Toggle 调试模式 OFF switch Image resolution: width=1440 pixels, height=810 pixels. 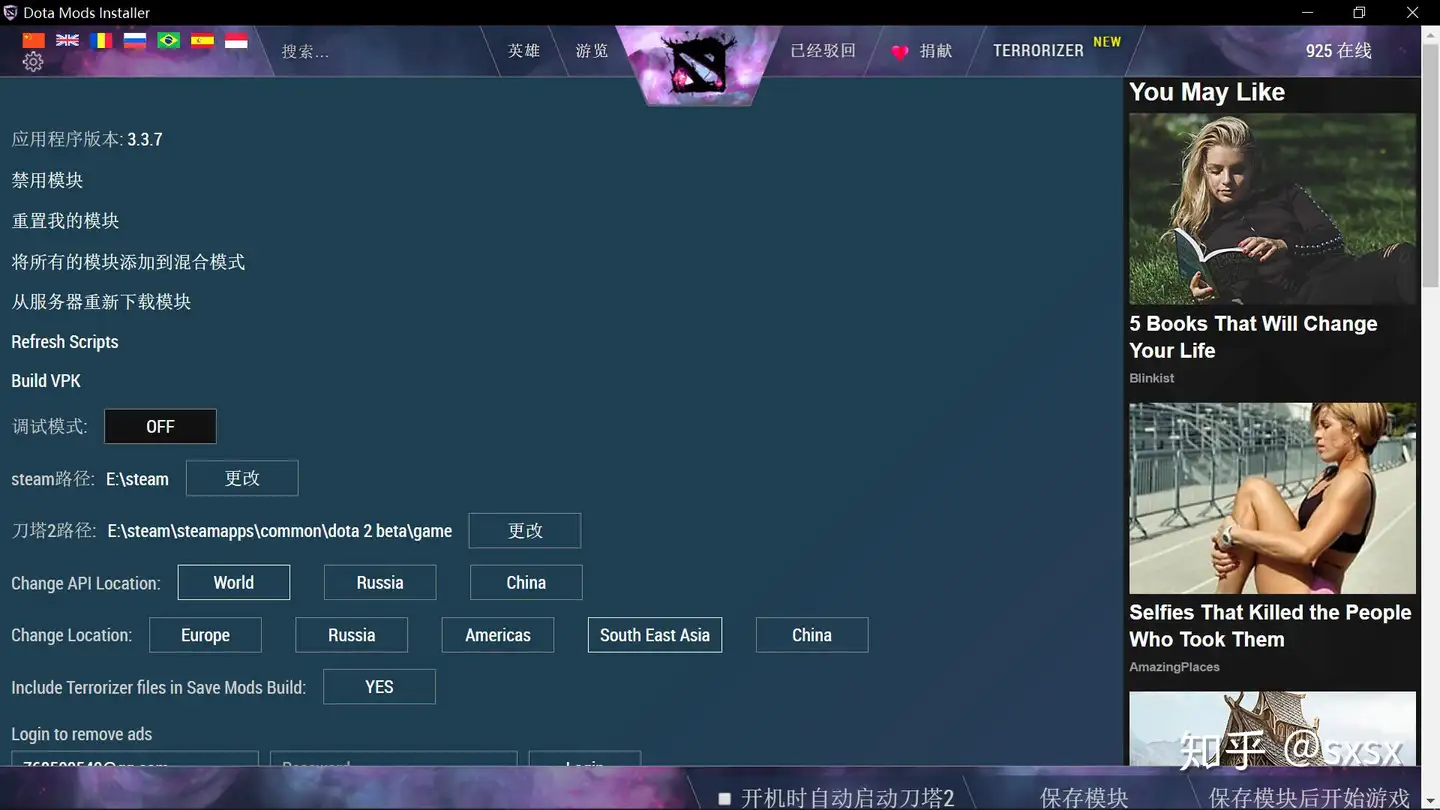click(x=160, y=426)
